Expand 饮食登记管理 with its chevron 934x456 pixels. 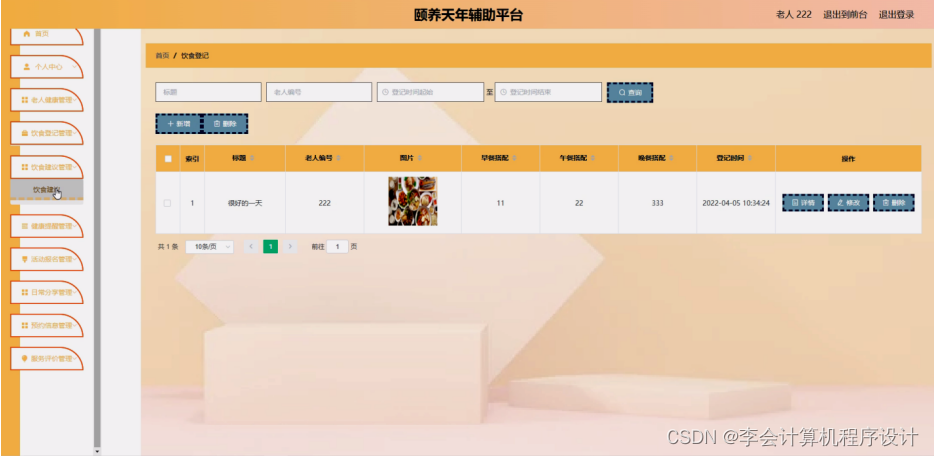click(74, 133)
